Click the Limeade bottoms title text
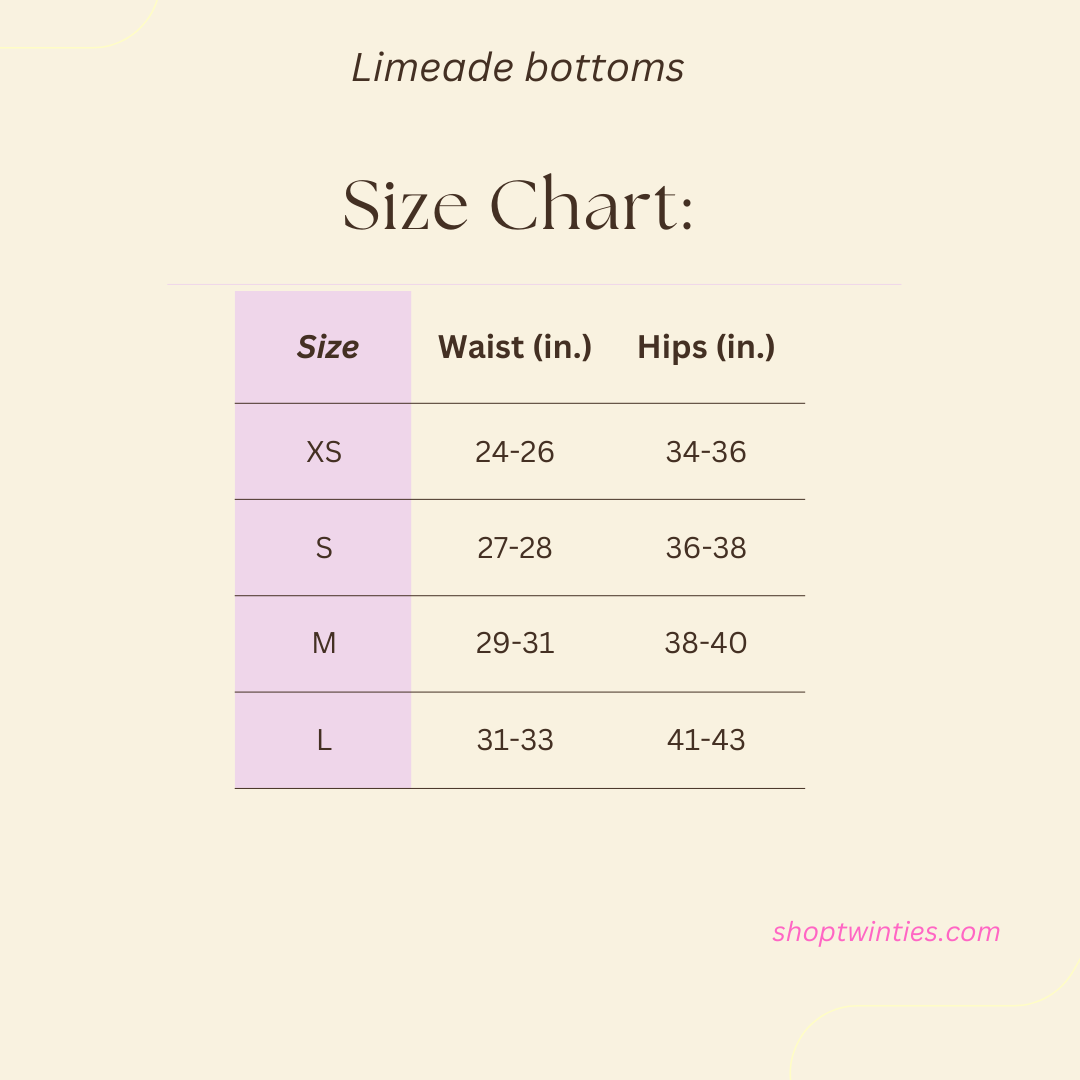 (518, 68)
